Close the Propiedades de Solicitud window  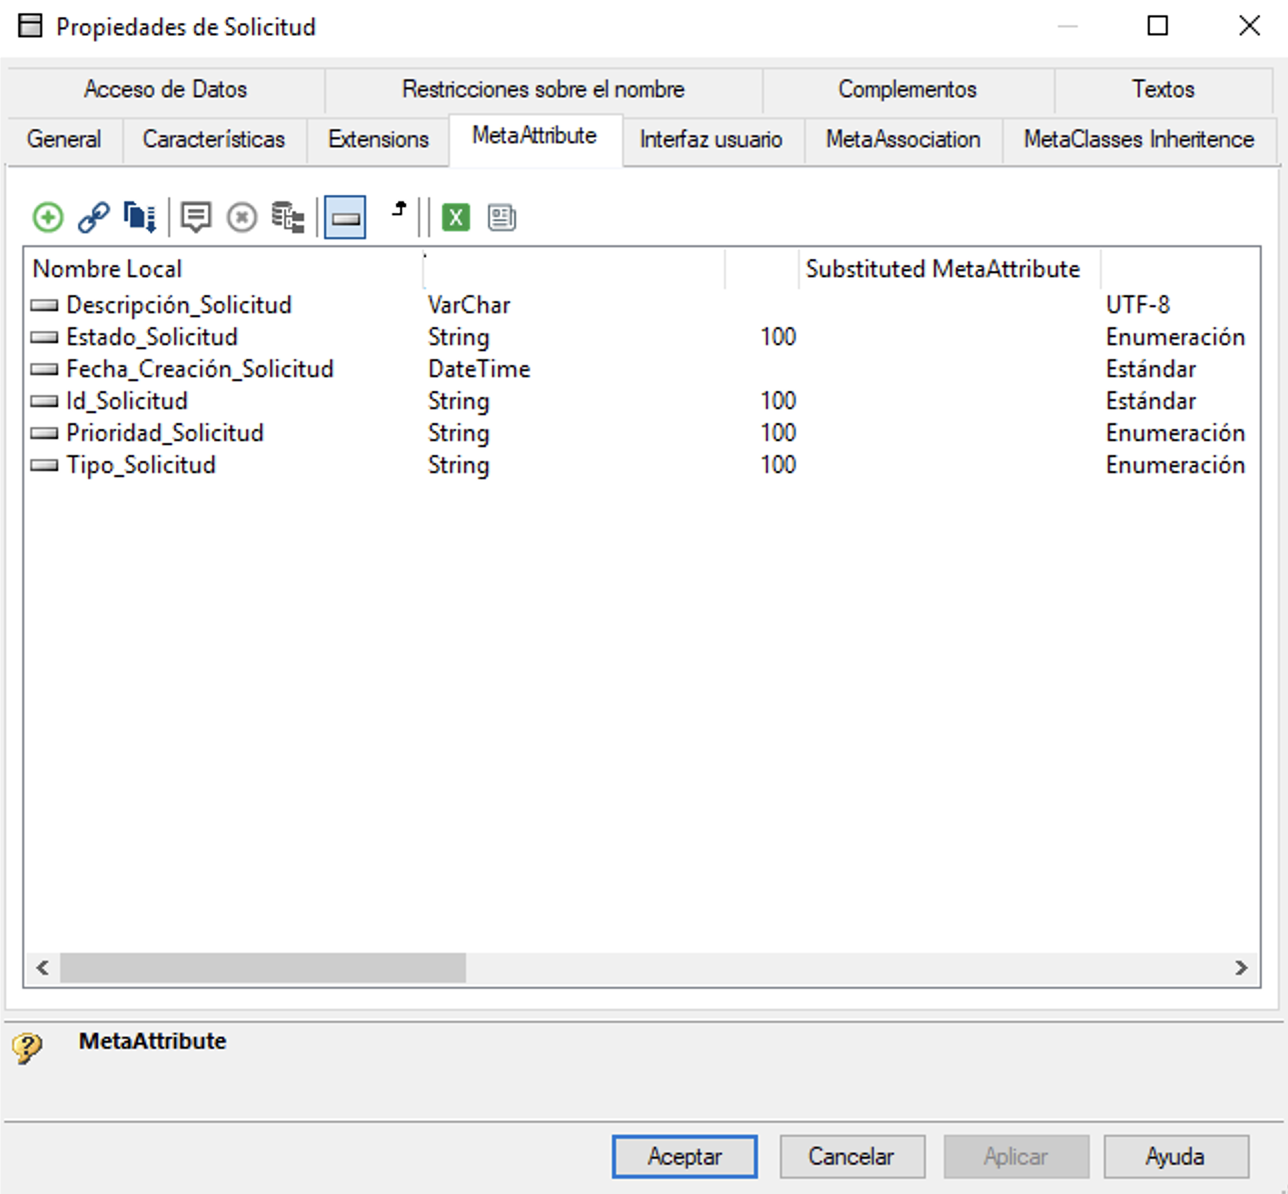pyautogui.click(x=1250, y=26)
